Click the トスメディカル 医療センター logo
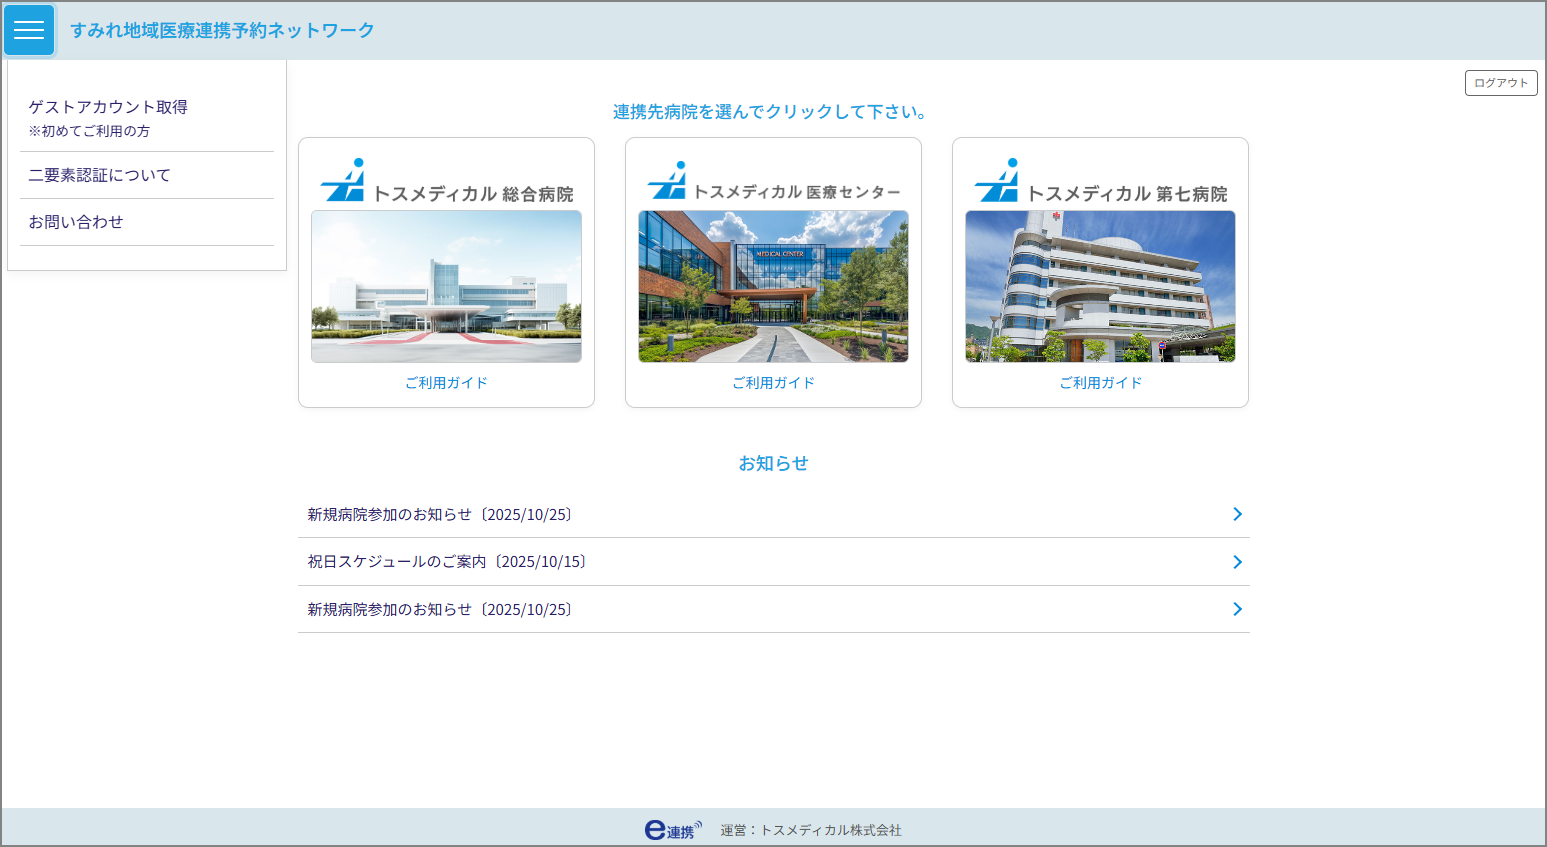The height and width of the screenshot is (847, 1547). coord(773,182)
